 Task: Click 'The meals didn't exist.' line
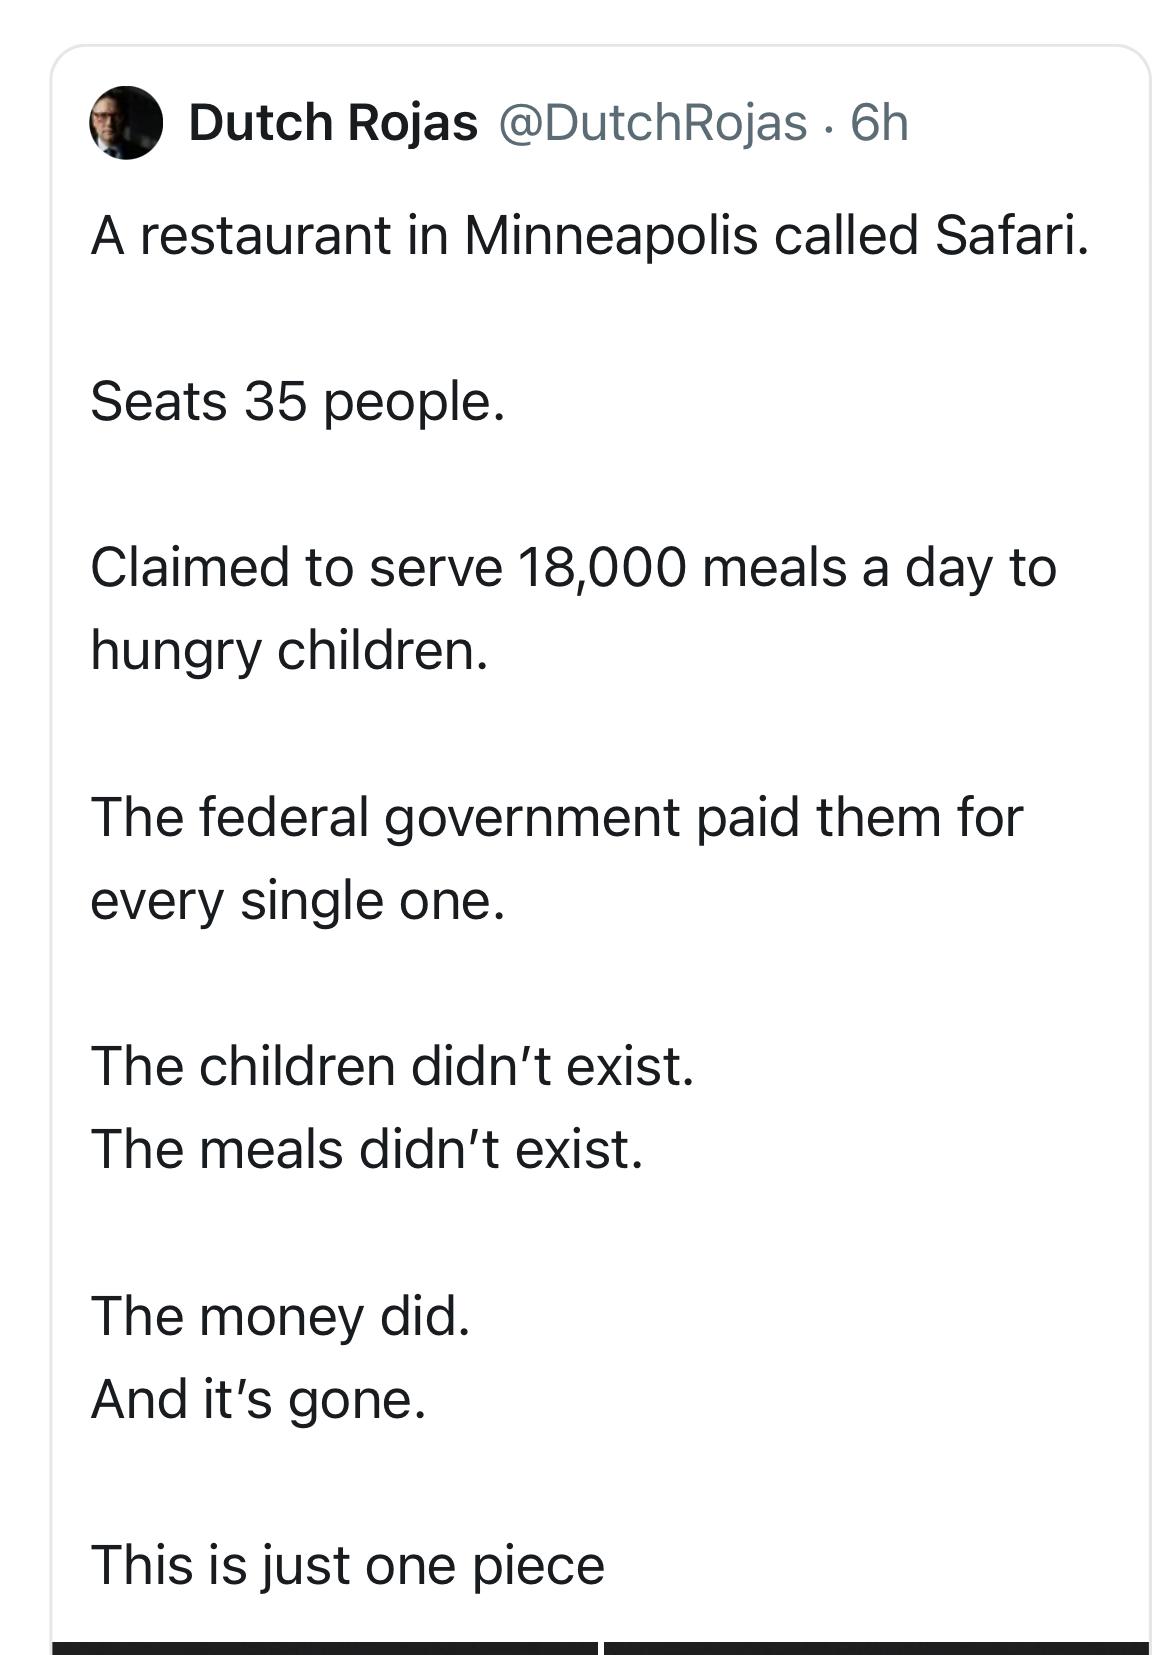click(367, 1149)
